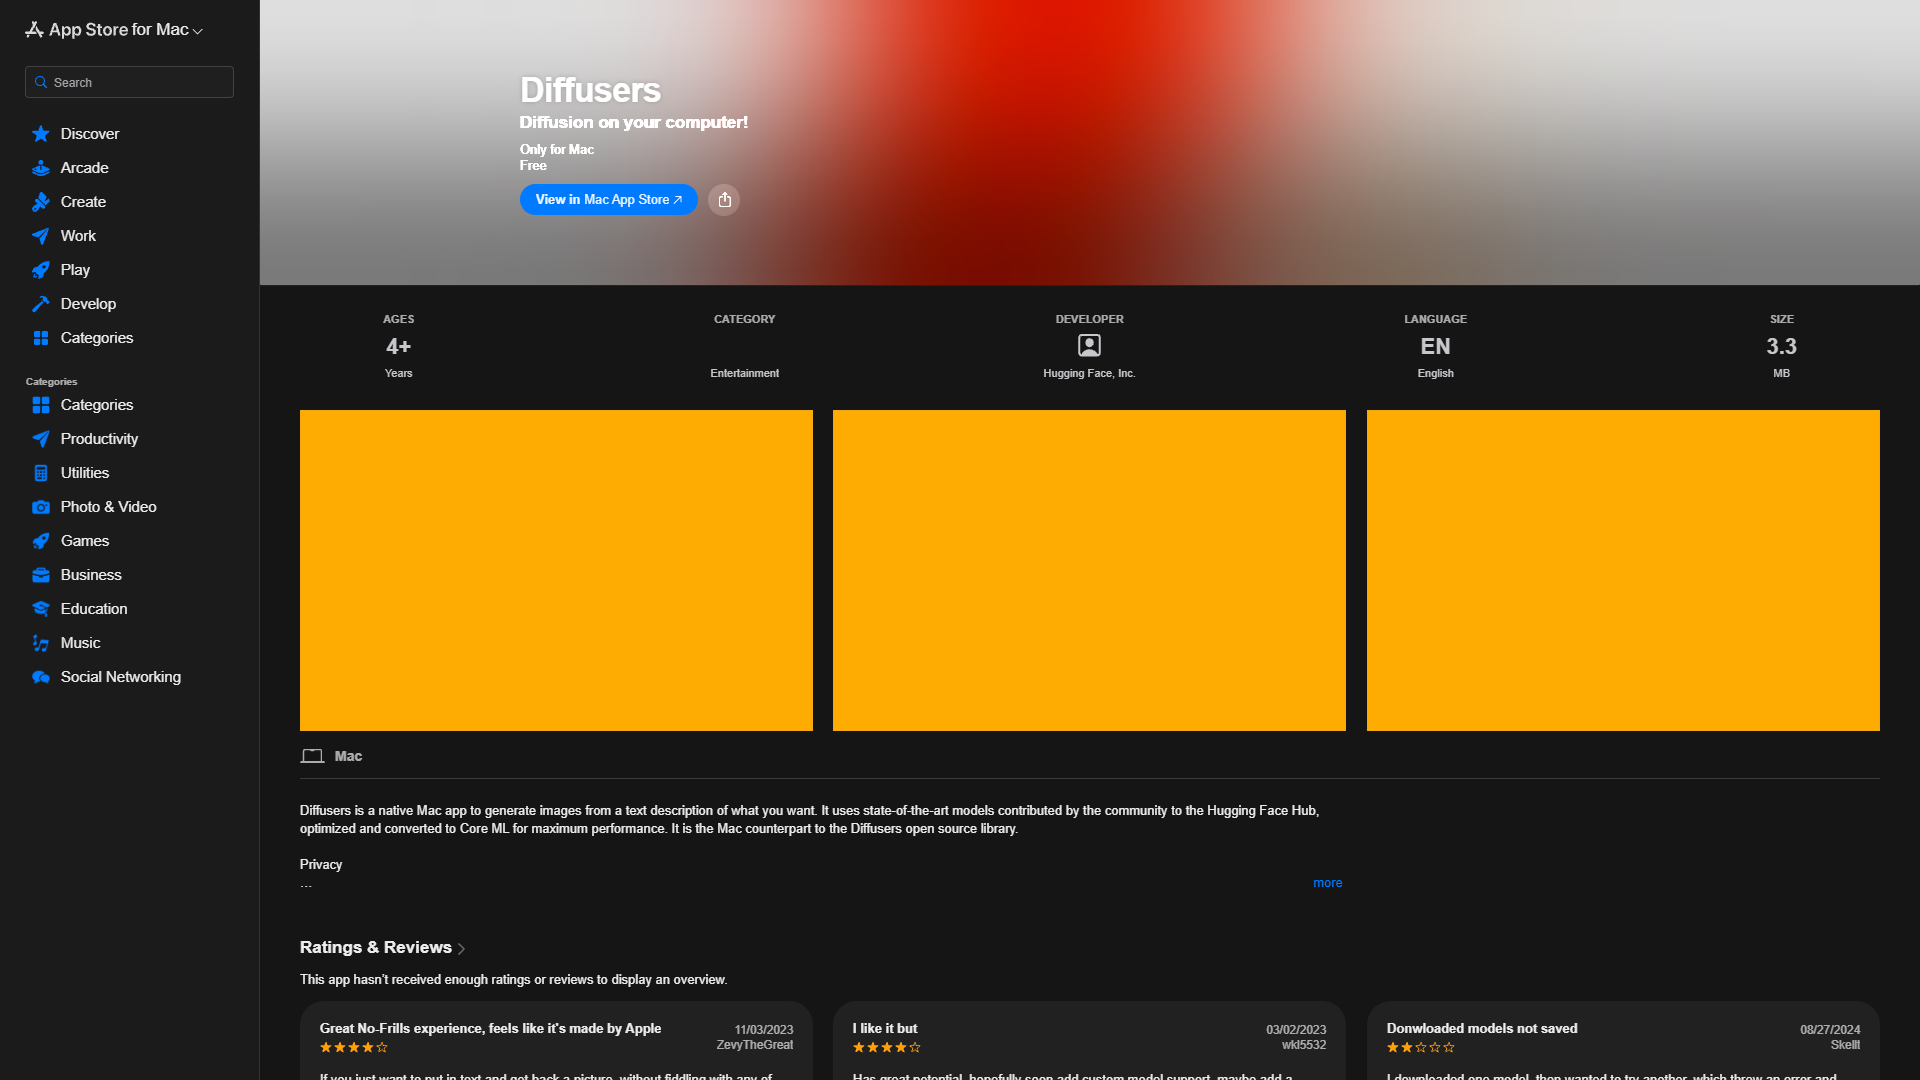1920x1080 pixels.
Task: Expand Ratings & Reviews chevron
Action: [x=461, y=948]
